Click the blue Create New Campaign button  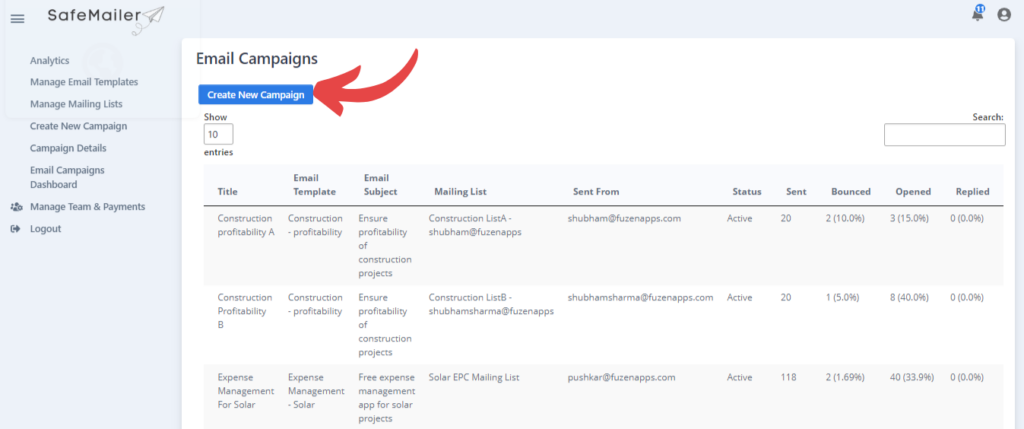pos(256,95)
